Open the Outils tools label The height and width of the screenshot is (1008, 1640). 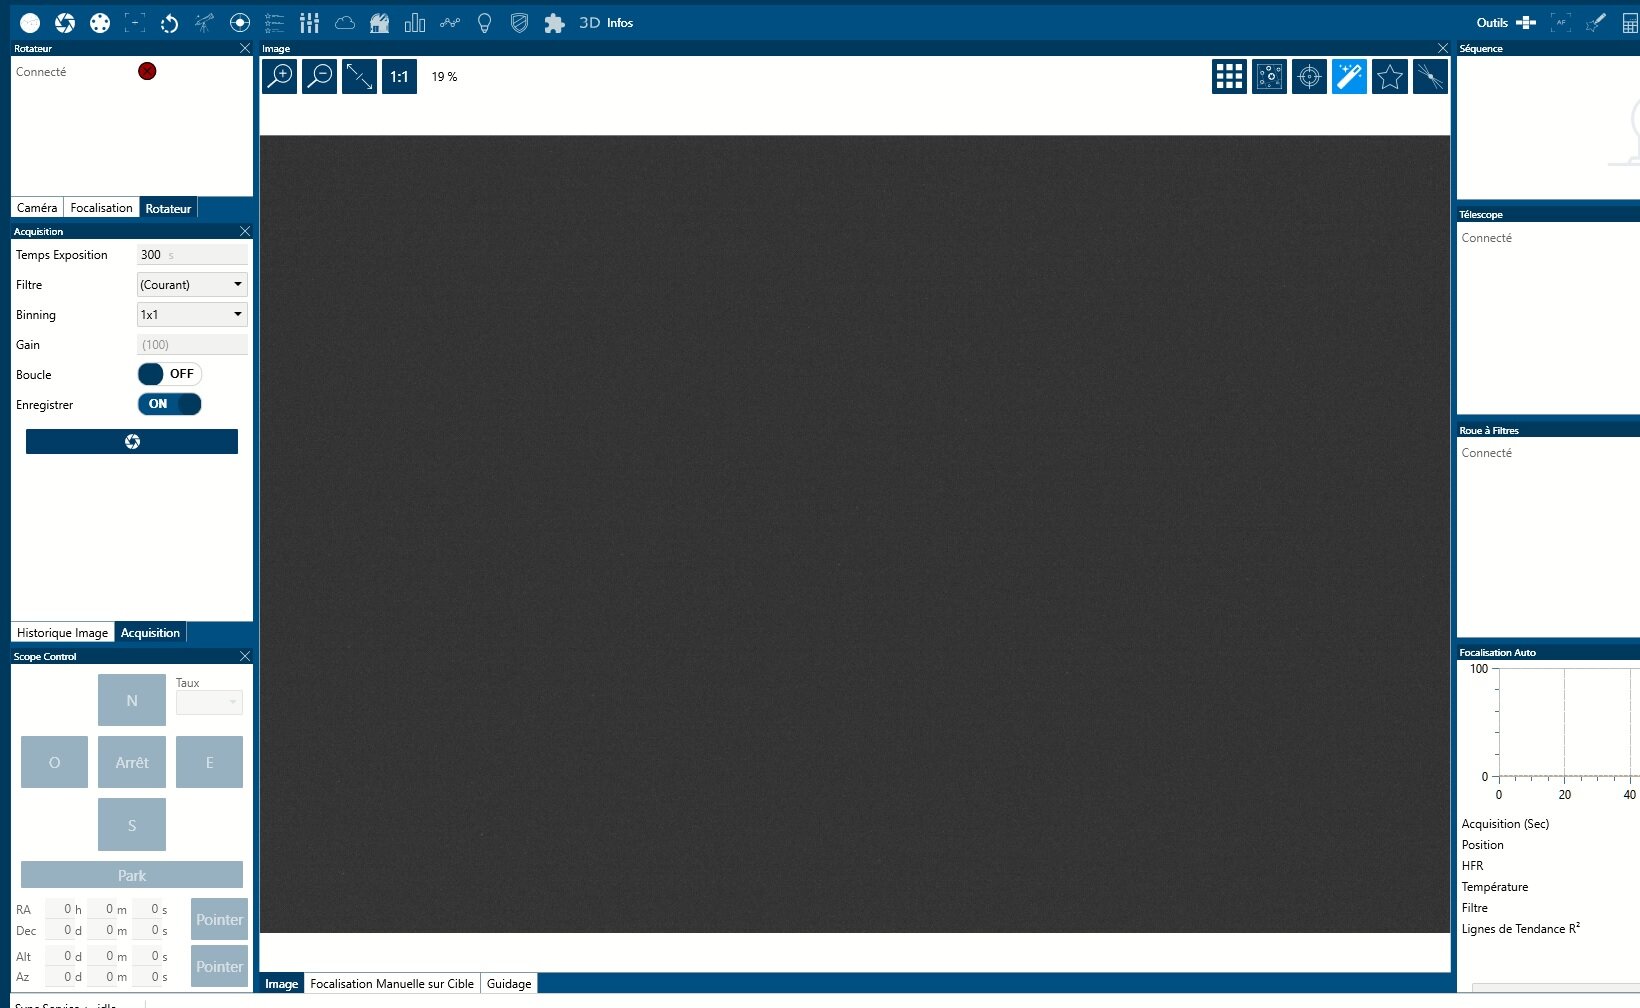click(1492, 22)
